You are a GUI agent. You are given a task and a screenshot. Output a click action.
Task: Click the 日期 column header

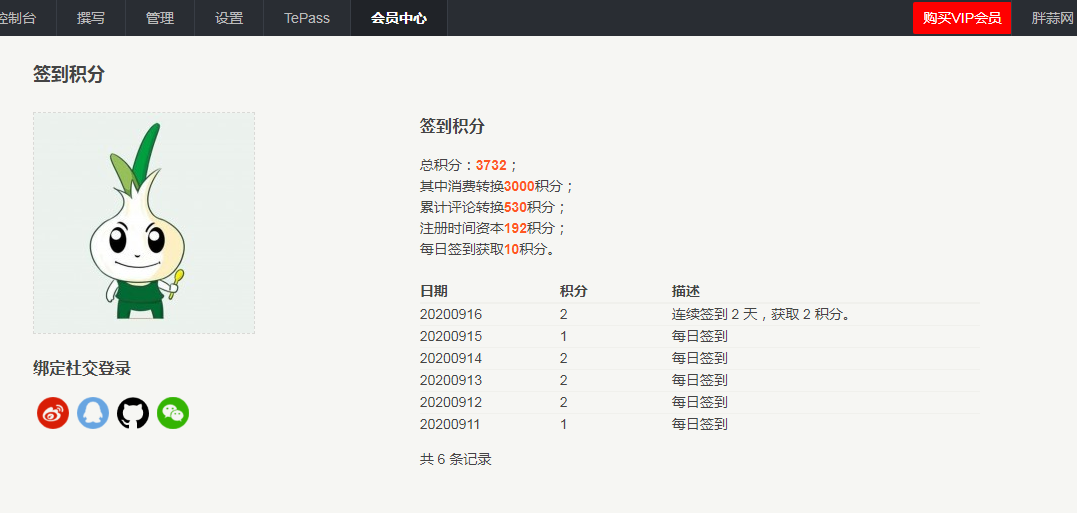pos(434,291)
